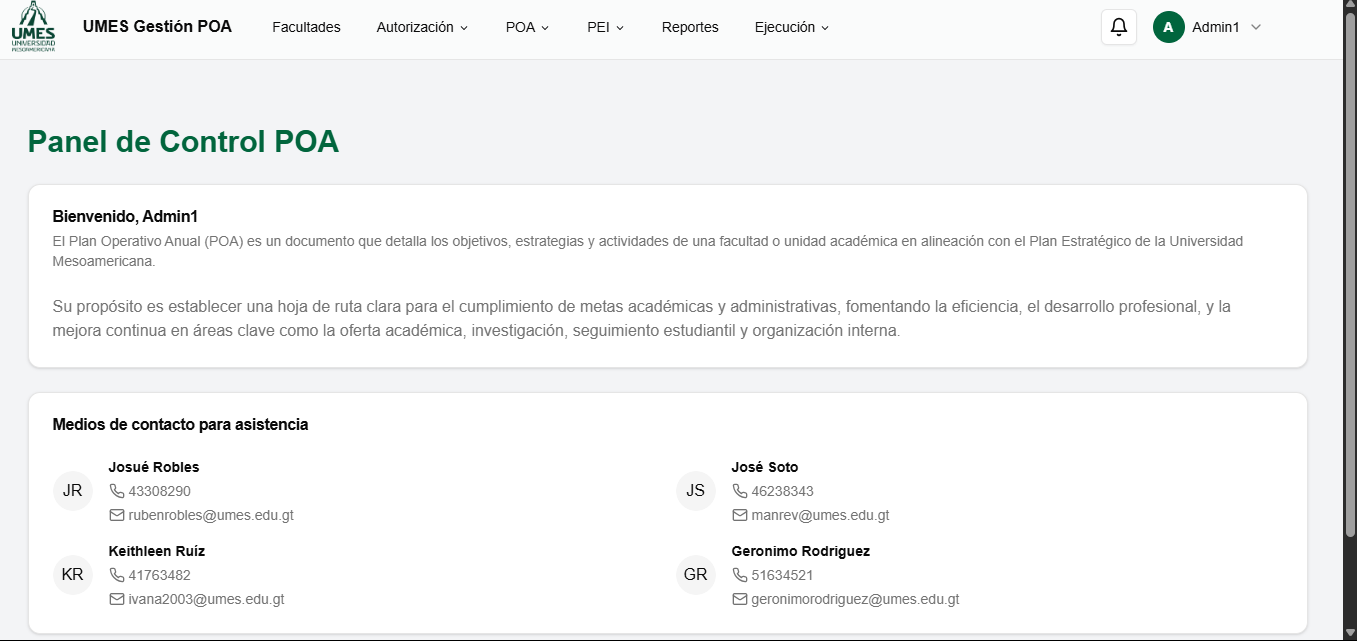Image resolution: width=1357 pixels, height=641 pixels.
Task: Click the phone number 41763482
Action: point(159,575)
